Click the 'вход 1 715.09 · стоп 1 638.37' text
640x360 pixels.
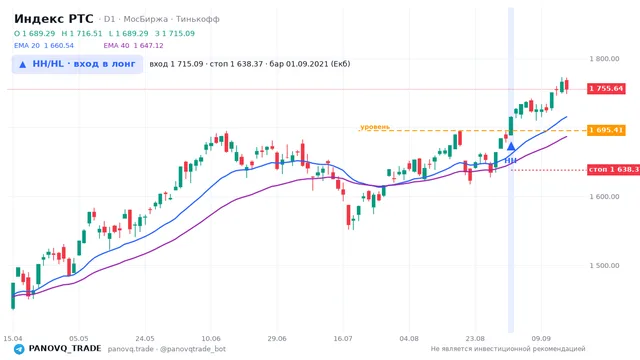click(x=206, y=64)
